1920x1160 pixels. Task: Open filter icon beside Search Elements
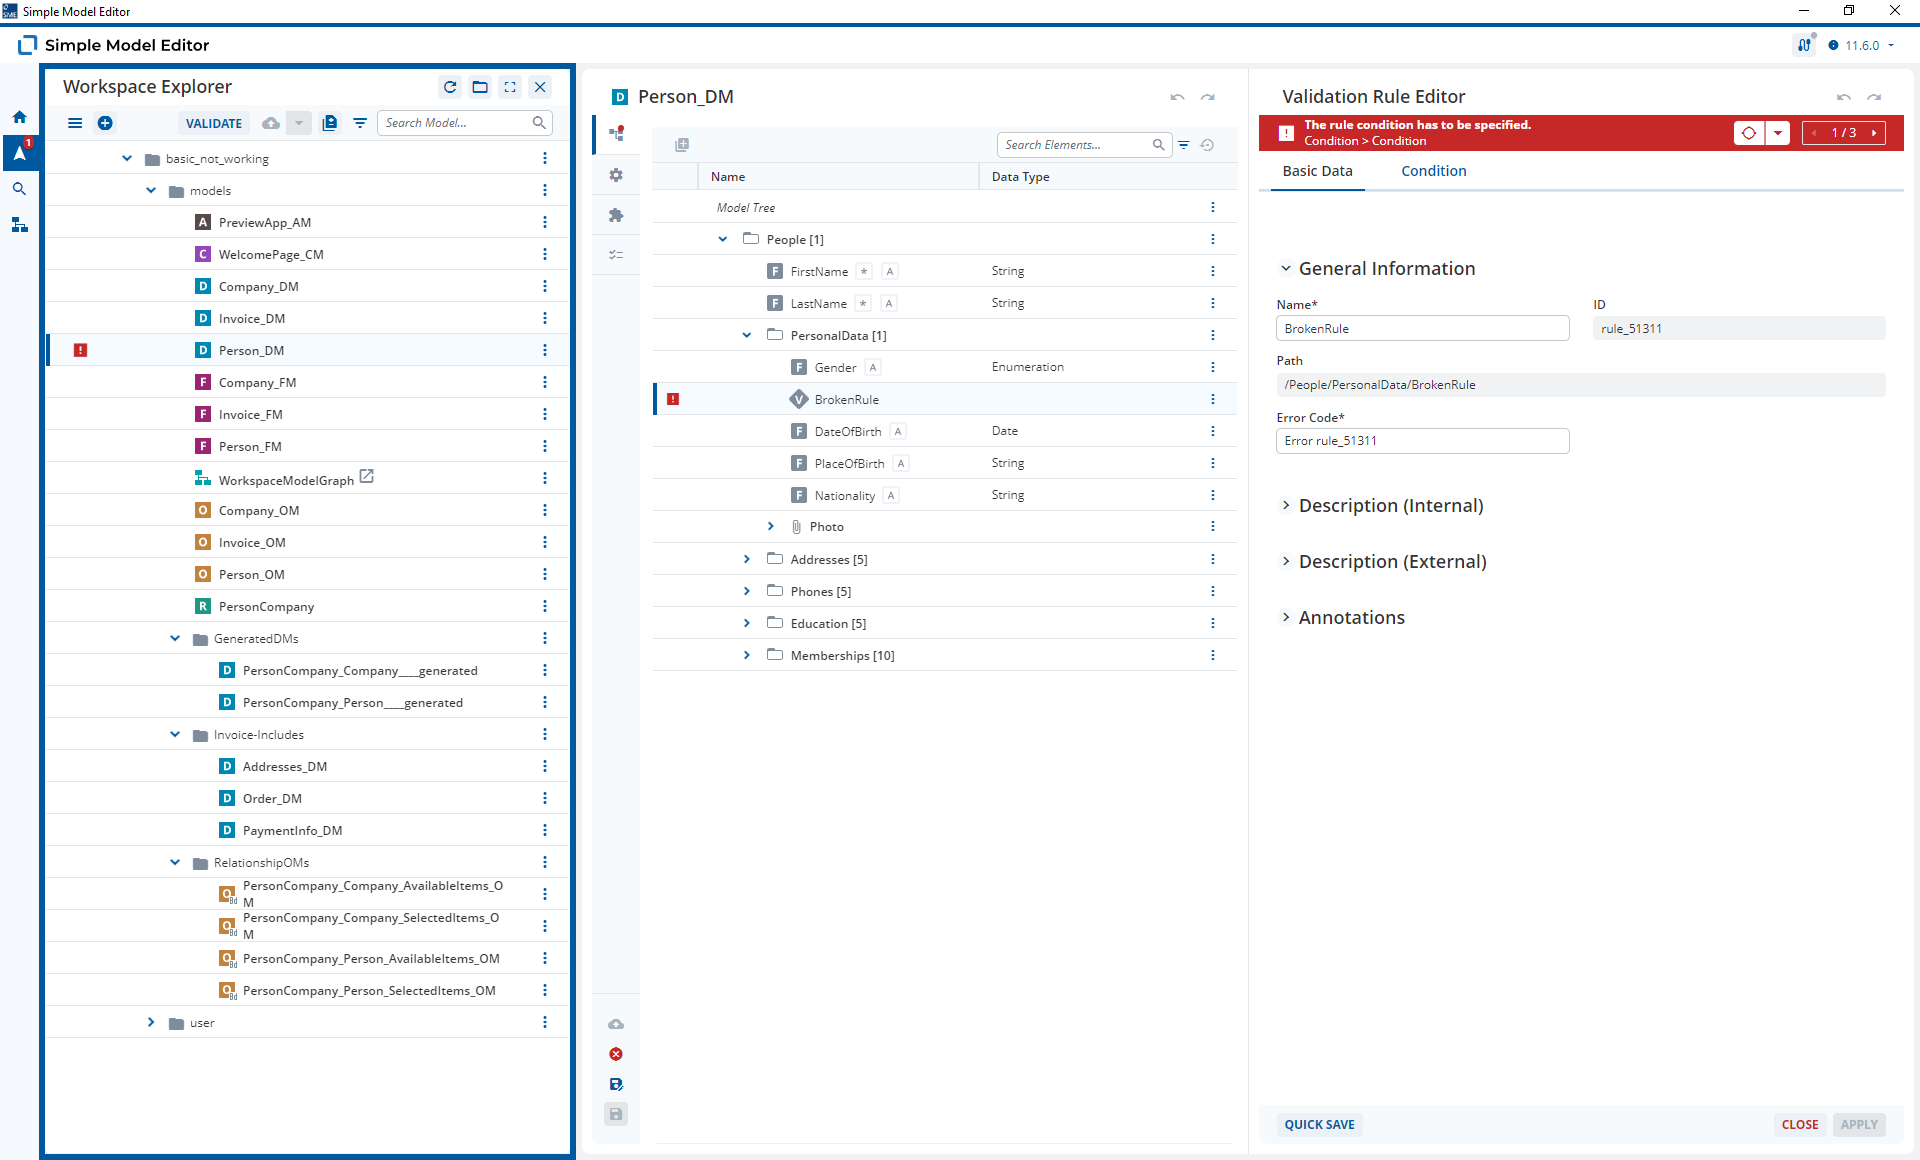[x=1183, y=145]
